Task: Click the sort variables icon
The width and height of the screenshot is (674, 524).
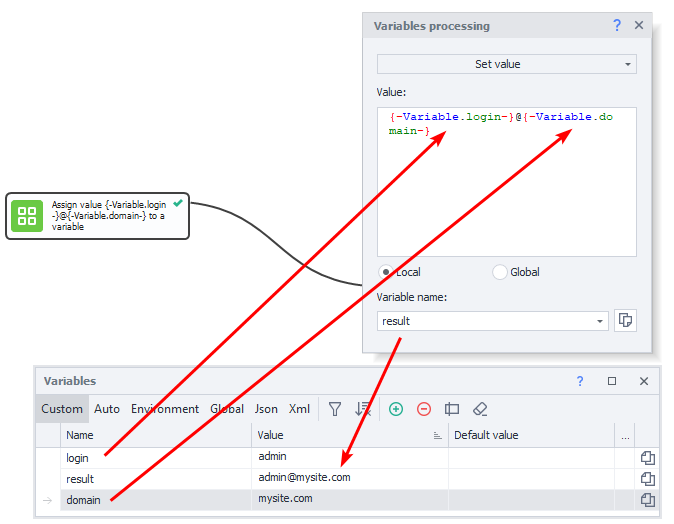Action: 363,409
